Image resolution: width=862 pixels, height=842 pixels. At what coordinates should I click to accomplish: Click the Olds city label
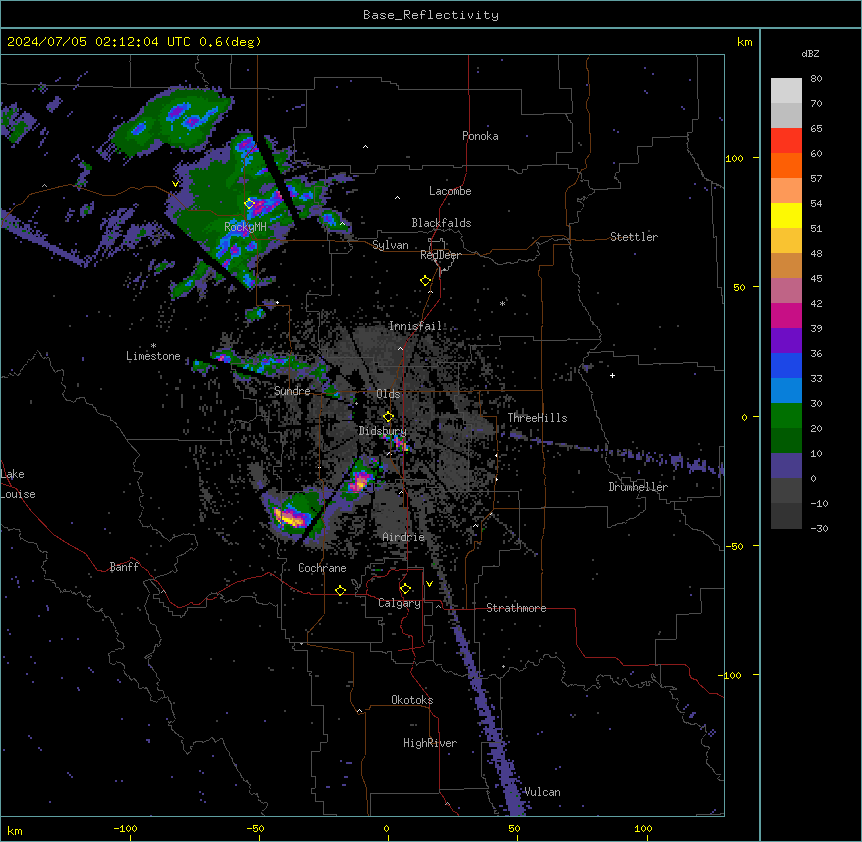388,394
